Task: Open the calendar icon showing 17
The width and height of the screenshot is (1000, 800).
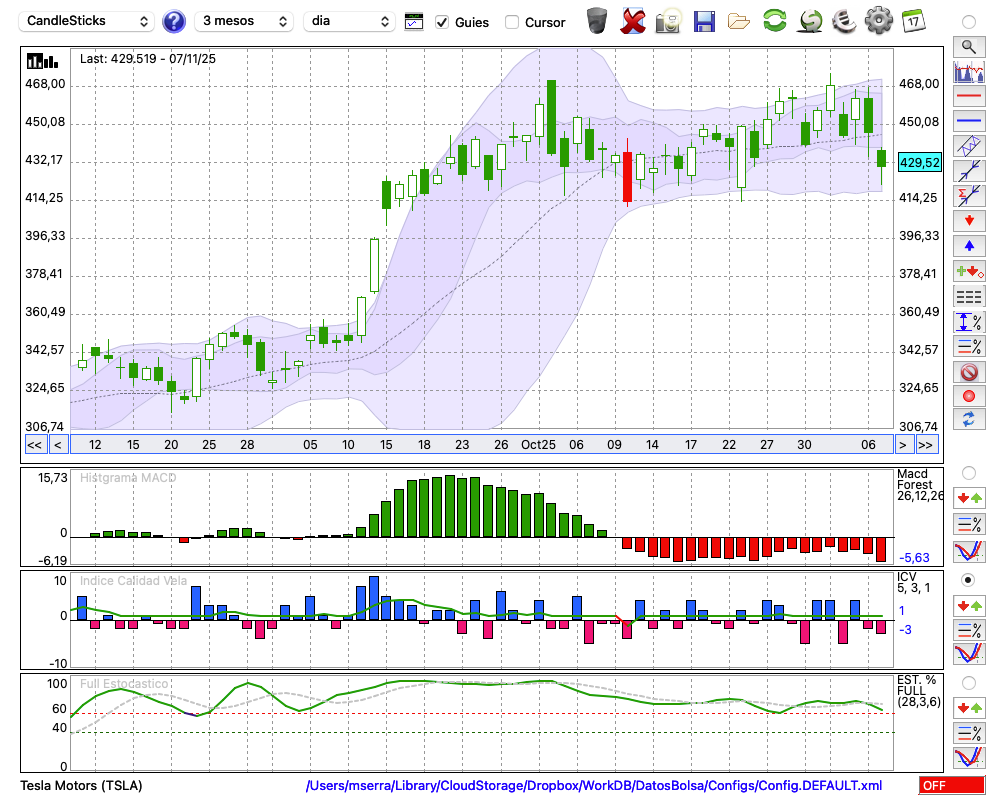Action: click(x=913, y=21)
